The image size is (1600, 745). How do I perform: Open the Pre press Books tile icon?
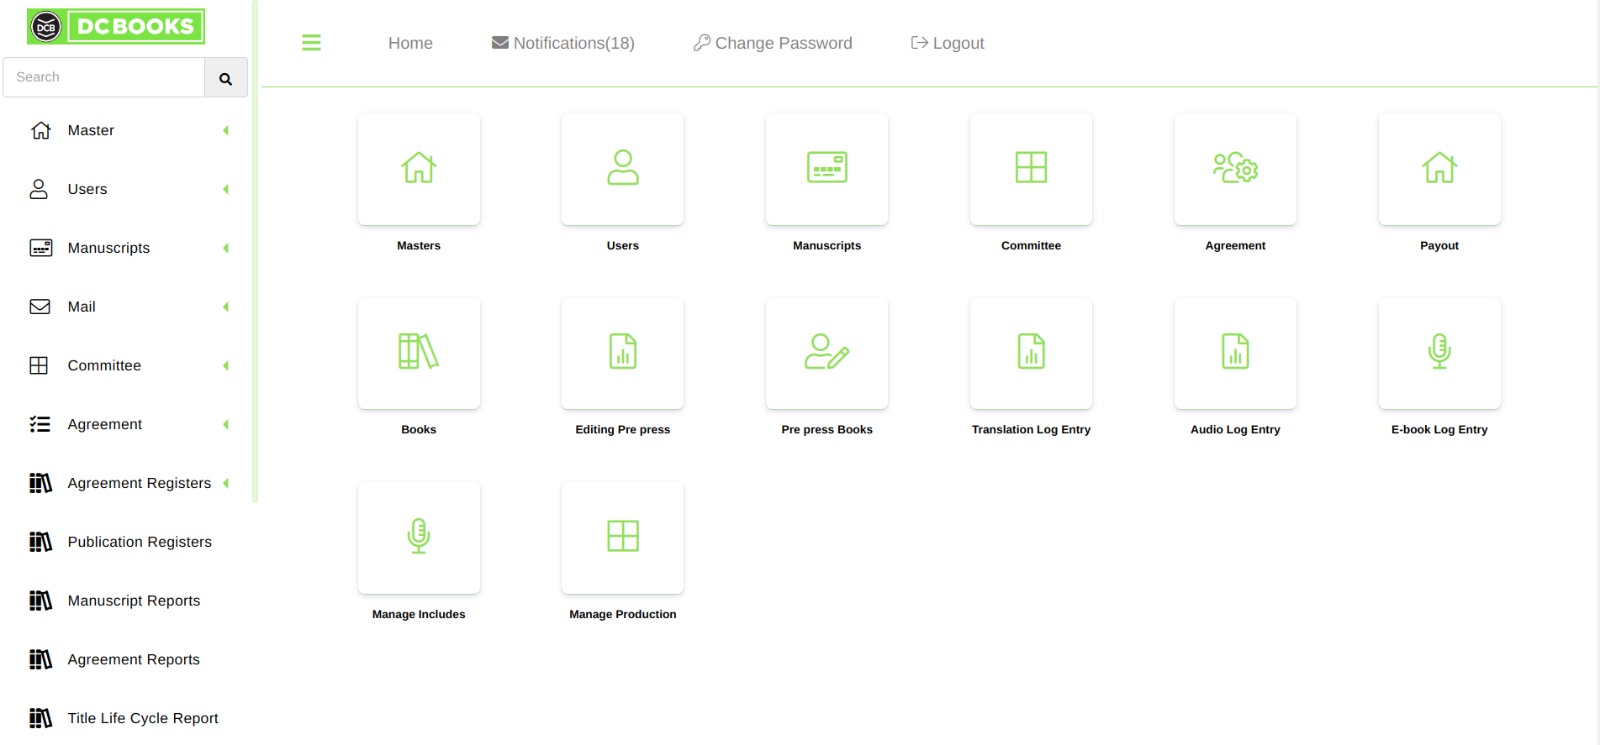(x=826, y=352)
